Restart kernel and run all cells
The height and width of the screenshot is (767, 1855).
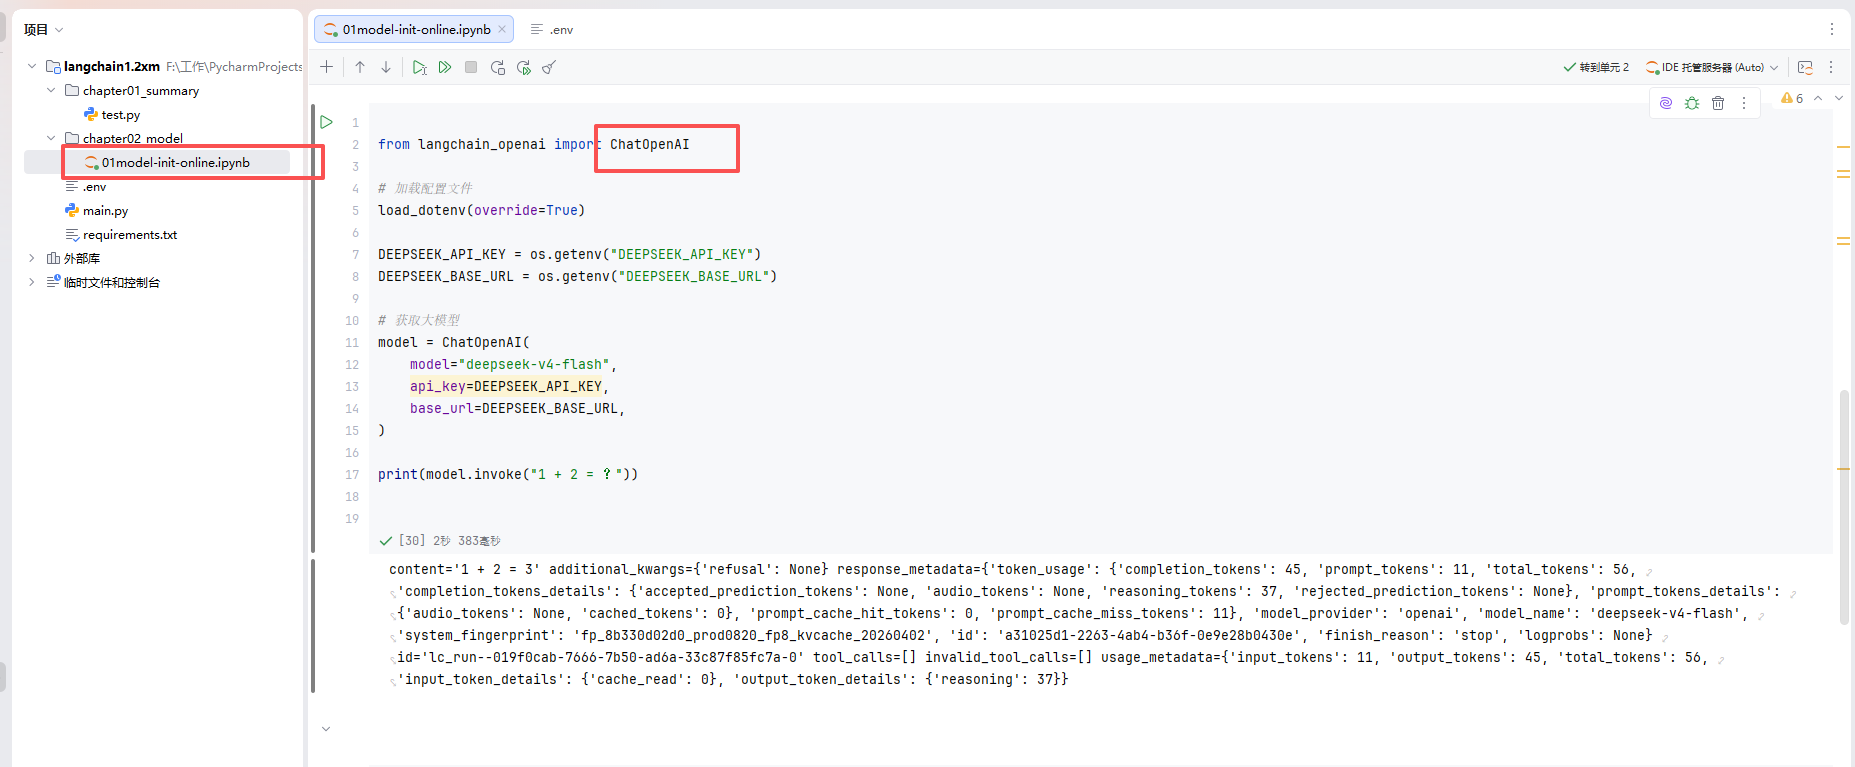coord(523,67)
